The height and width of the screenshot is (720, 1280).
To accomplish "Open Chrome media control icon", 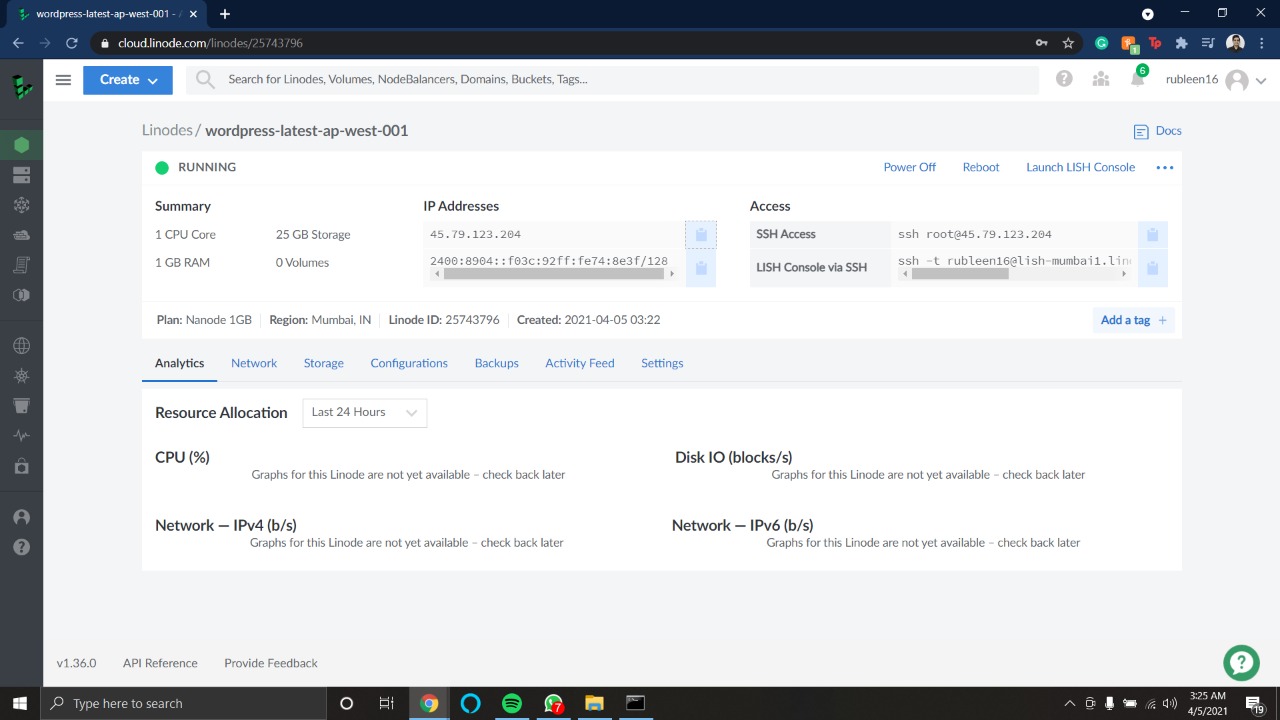I will coord(1208,43).
